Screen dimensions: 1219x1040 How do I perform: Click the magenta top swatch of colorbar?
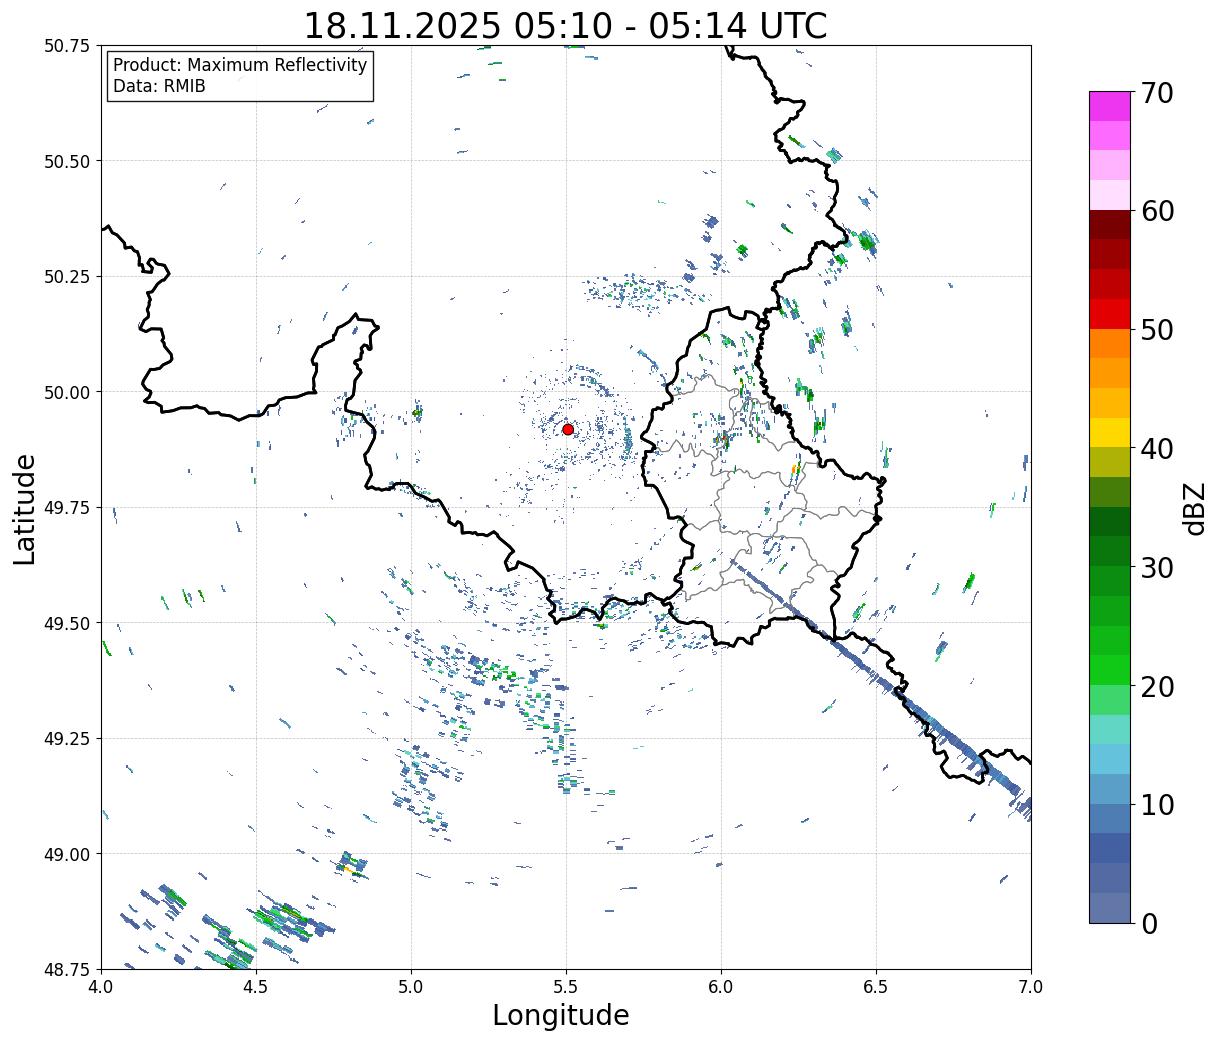click(1110, 106)
